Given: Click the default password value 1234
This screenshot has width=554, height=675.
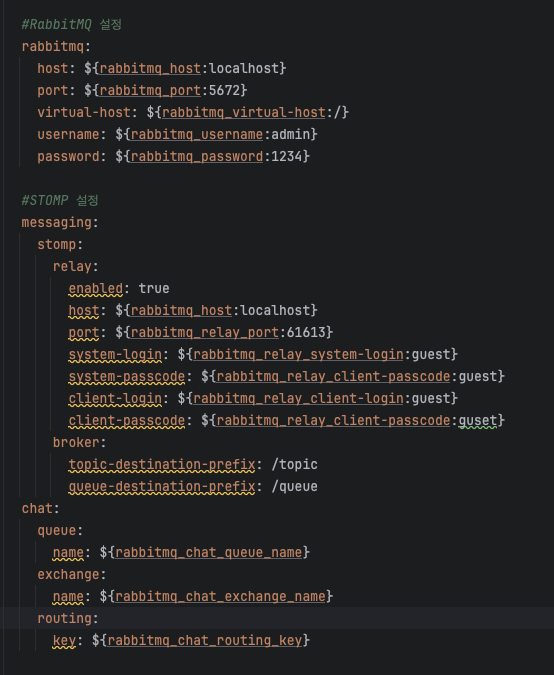Looking at the screenshot, I should click(x=286, y=156).
